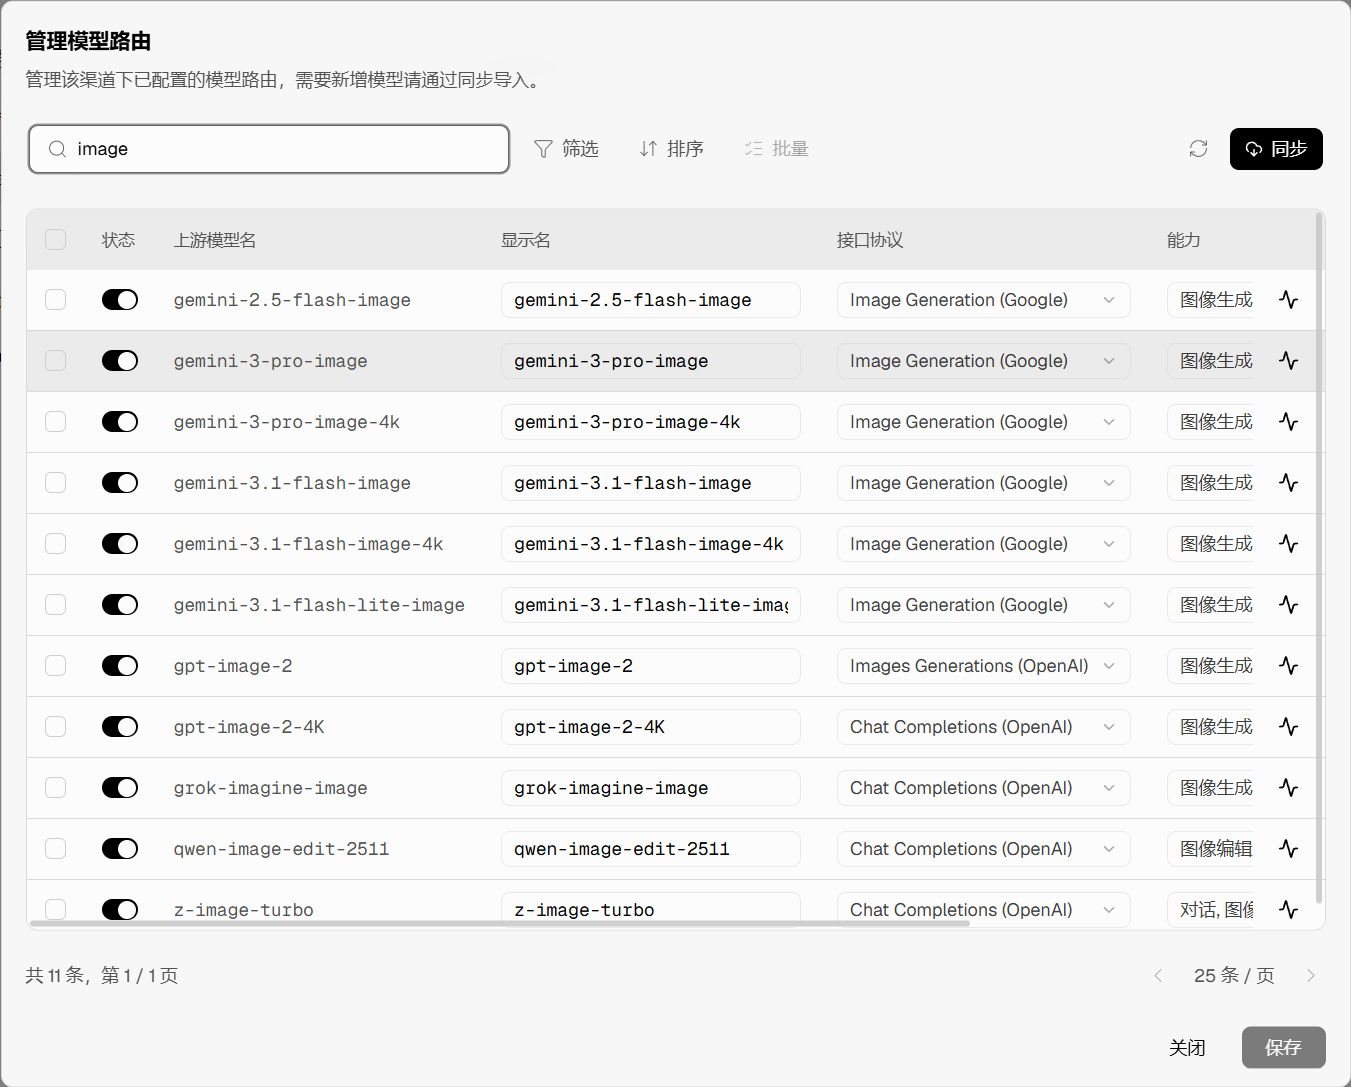The width and height of the screenshot is (1351, 1087).
Task: Check the box for gemini-2.5-flash-image
Action: (x=56, y=300)
